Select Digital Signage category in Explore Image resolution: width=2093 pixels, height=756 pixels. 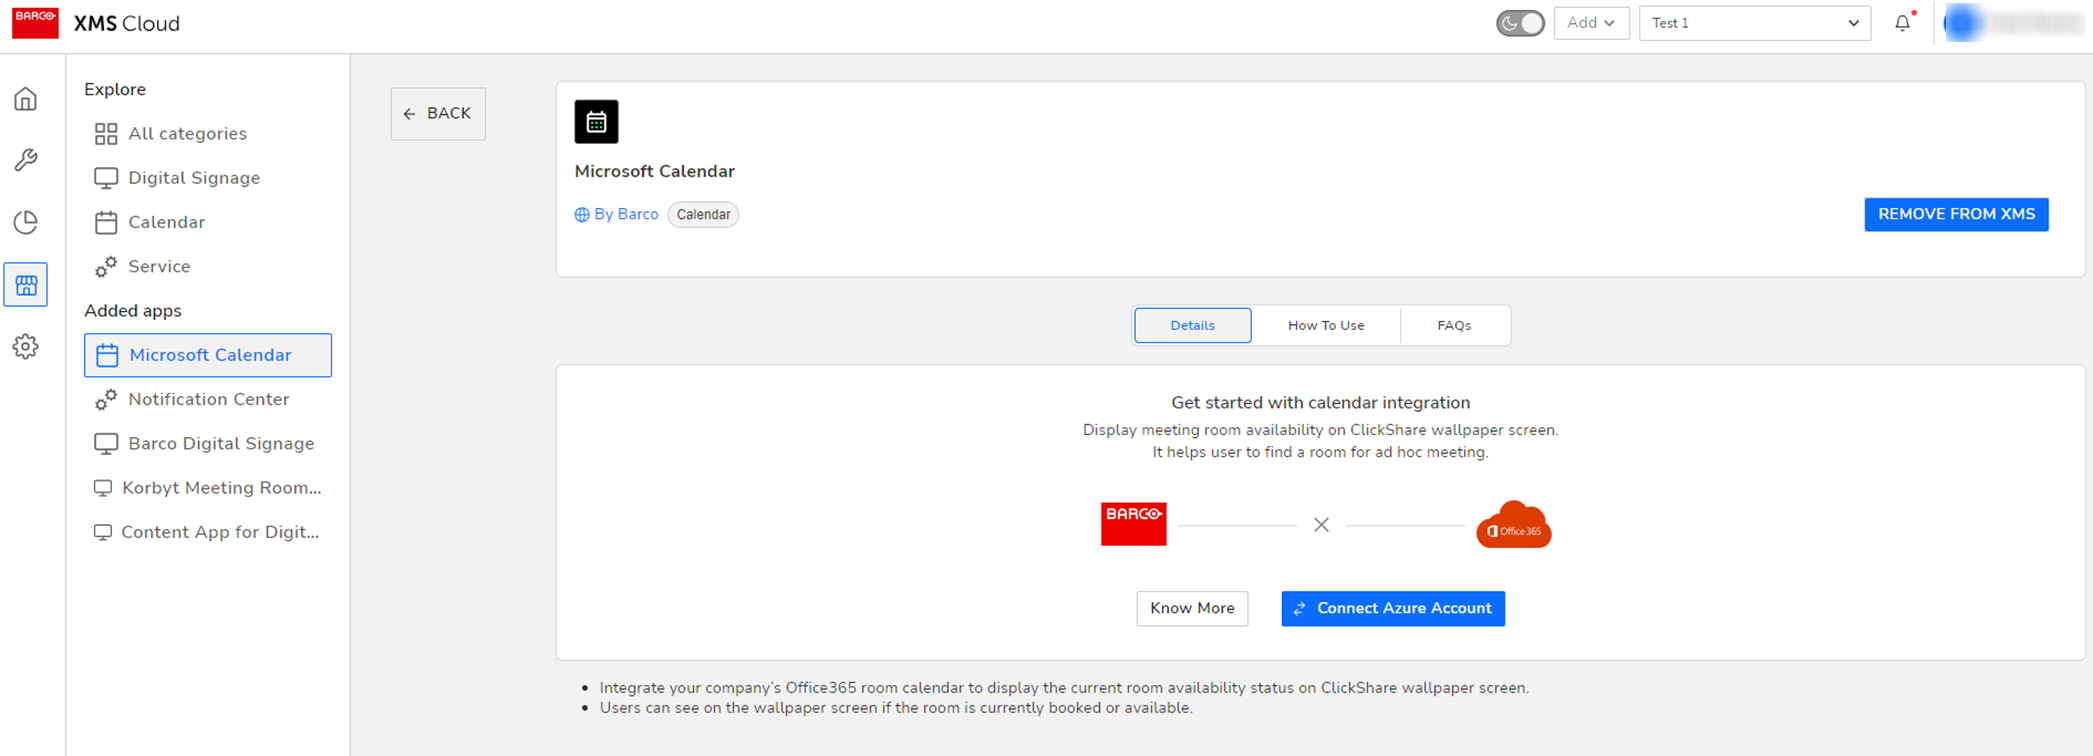[x=194, y=178]
